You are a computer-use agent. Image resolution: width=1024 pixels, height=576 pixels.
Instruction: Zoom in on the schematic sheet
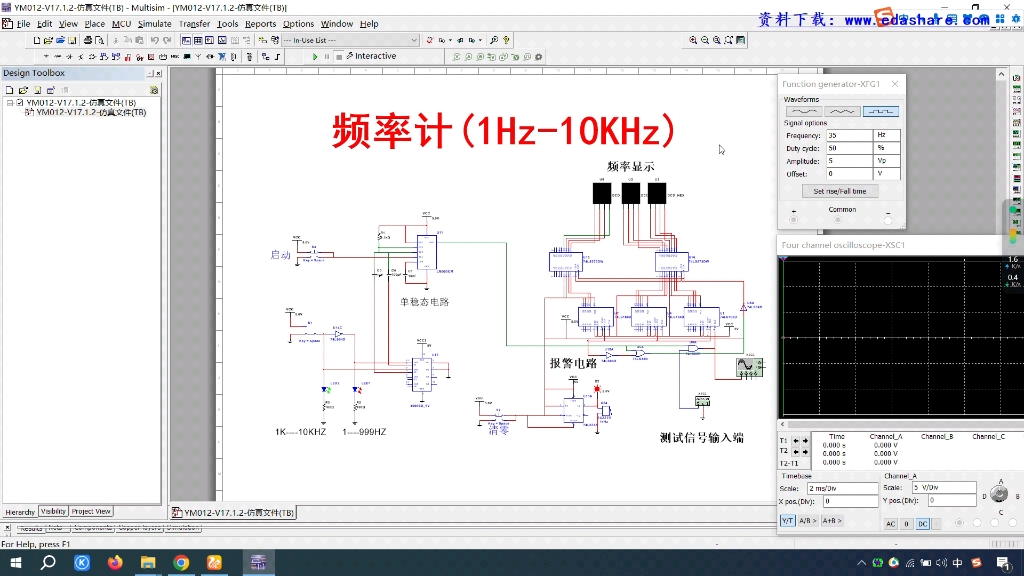pyautogui.click(x=693, y=40)
